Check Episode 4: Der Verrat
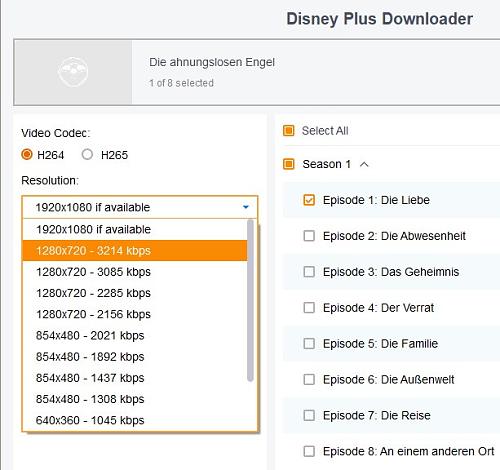Viewport: 500px width, 470px height. click(x=309, y=308)
